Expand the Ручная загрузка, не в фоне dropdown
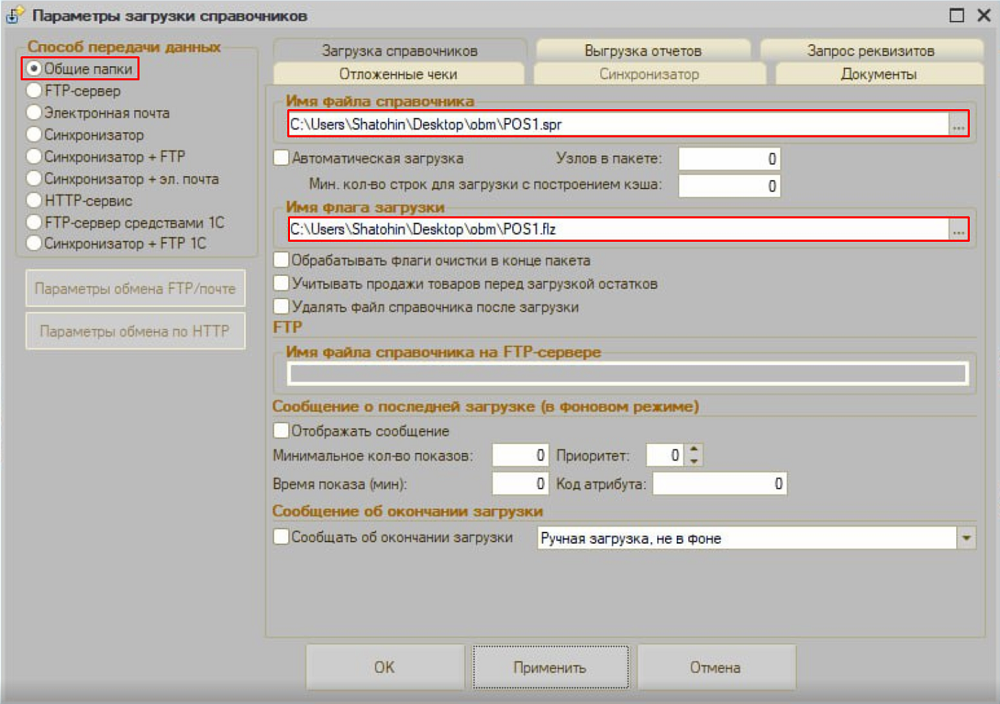Viewport: 1000px width, 704px height. [966, 538]
